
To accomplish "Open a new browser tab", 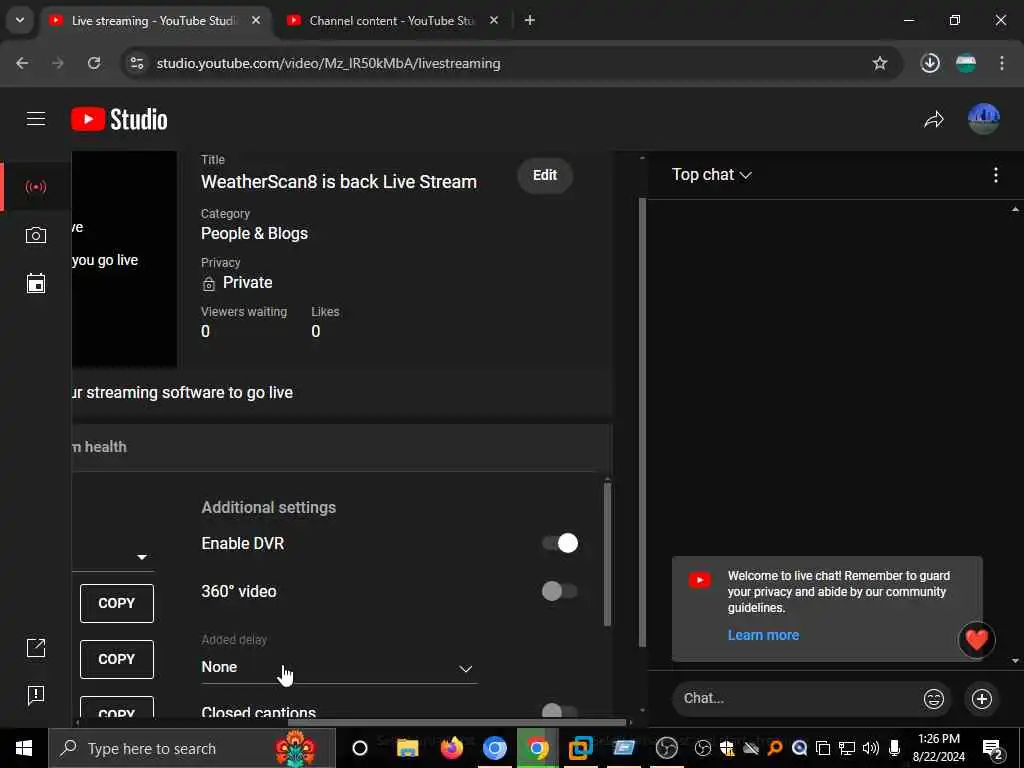I will pyautogui.click(x=530, y=20).
